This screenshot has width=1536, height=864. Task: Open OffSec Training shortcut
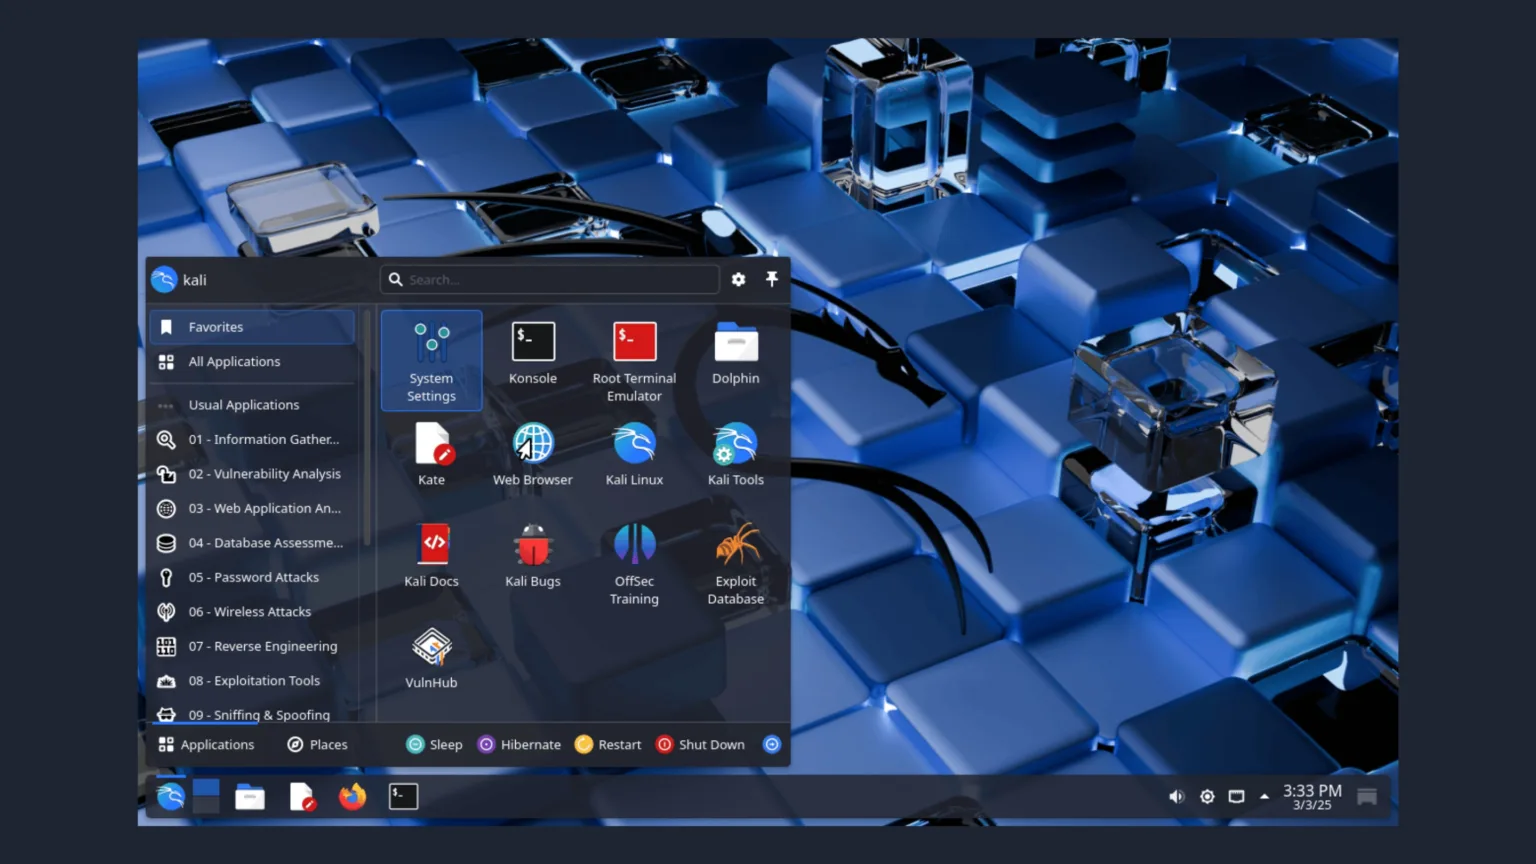pos(634,563)
